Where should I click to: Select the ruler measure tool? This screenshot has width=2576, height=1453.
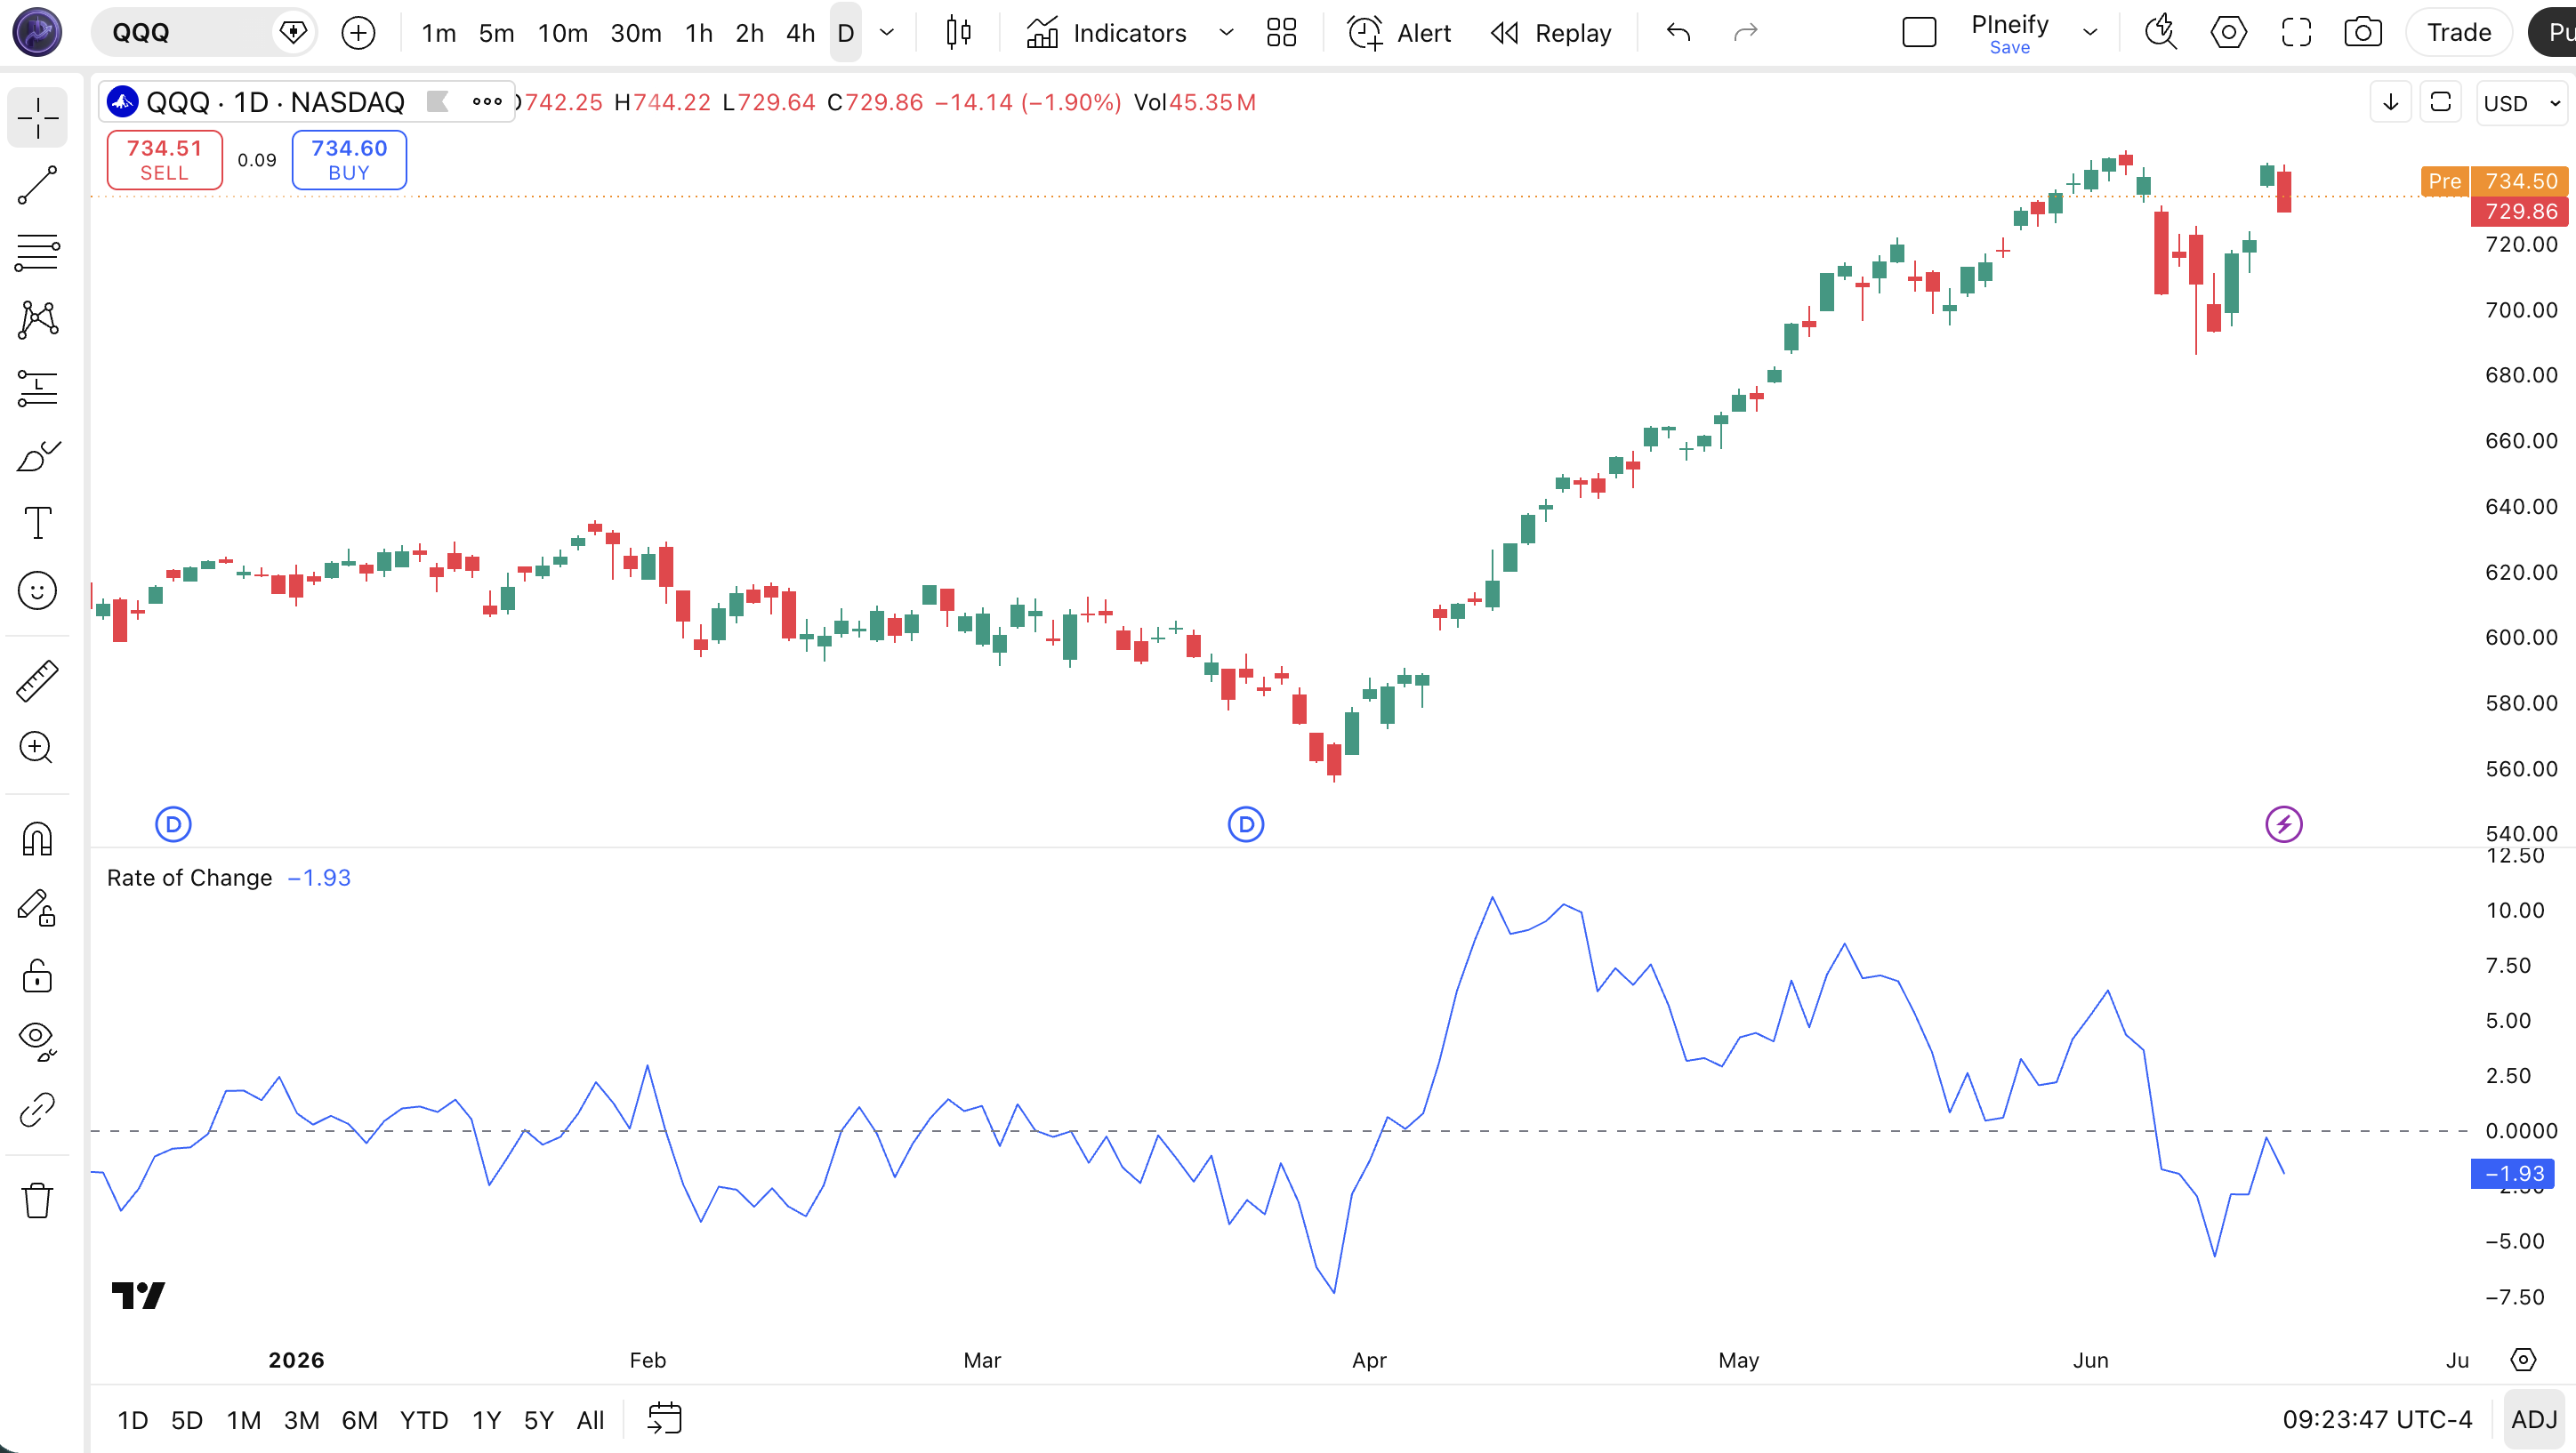click(x=37, y=680)
